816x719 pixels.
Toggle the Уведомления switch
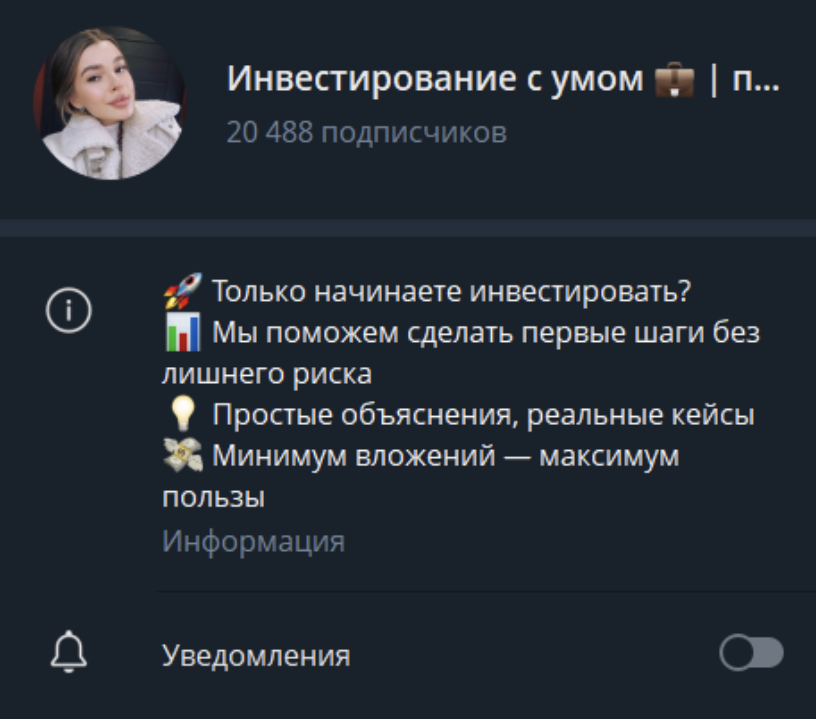pyautogui.click(x=751, y=652)
